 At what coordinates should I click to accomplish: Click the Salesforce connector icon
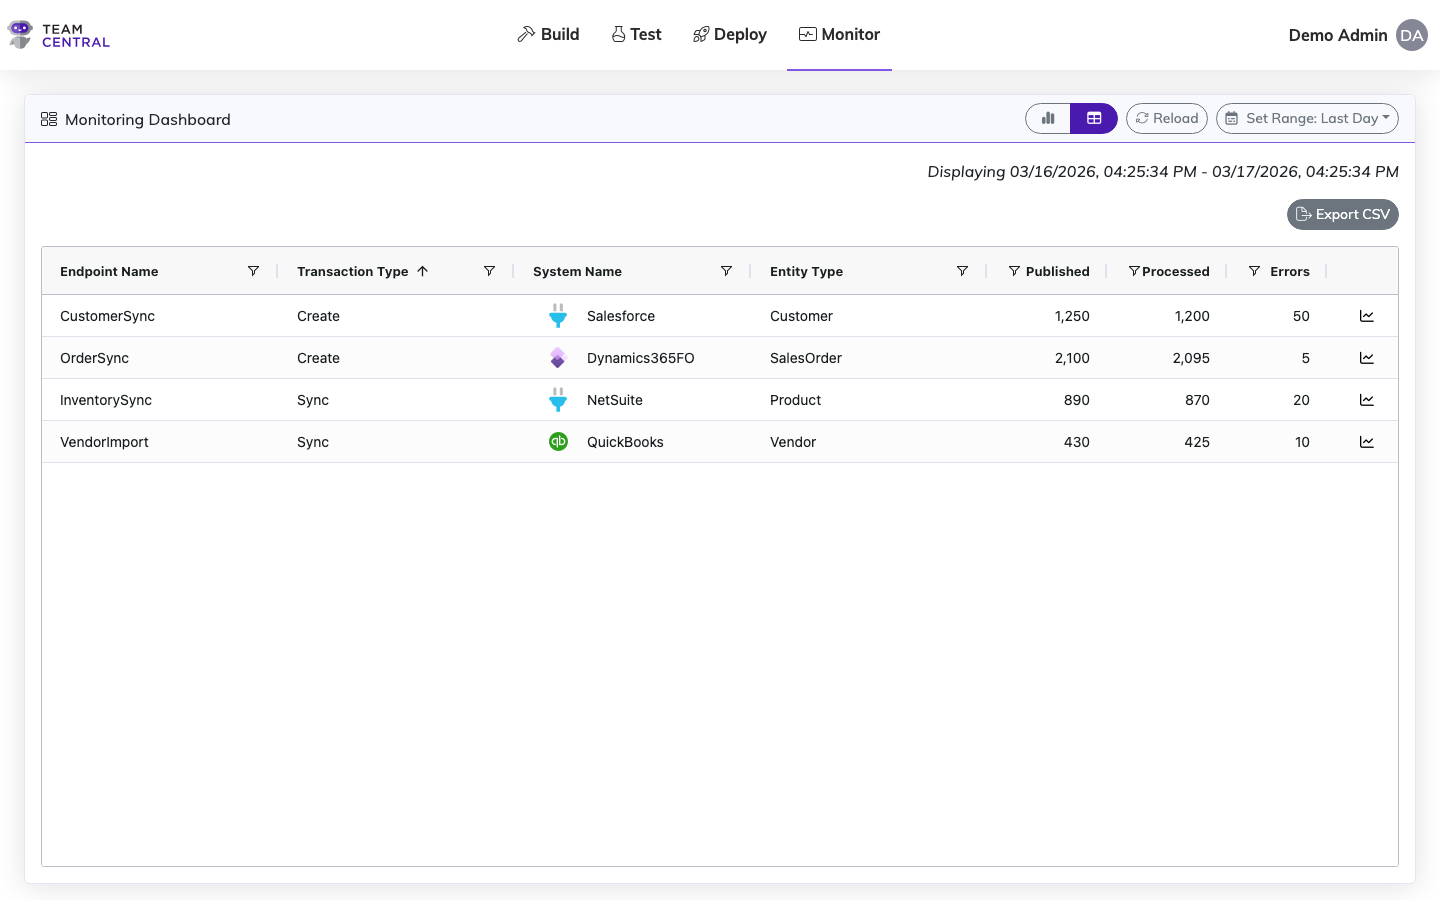click(x=558, y=315)
